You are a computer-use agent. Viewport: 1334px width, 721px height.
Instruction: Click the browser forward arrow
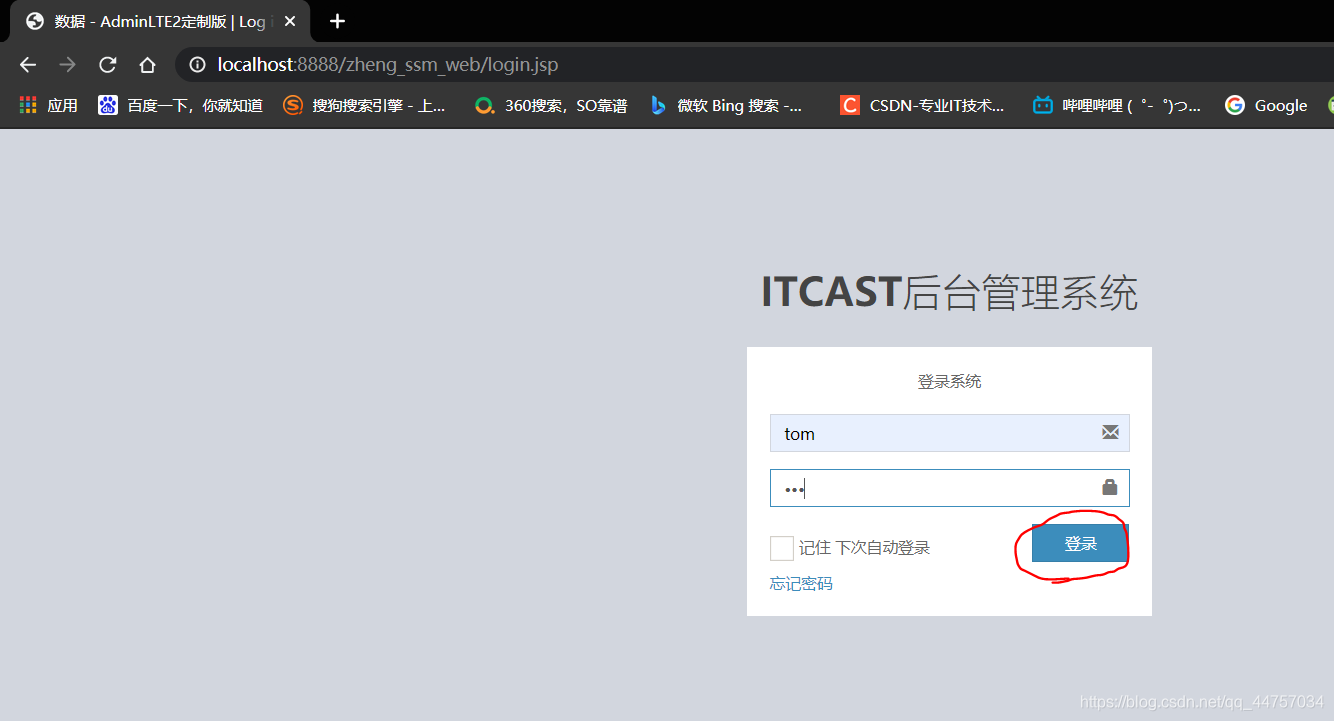(x=67, y=65)
